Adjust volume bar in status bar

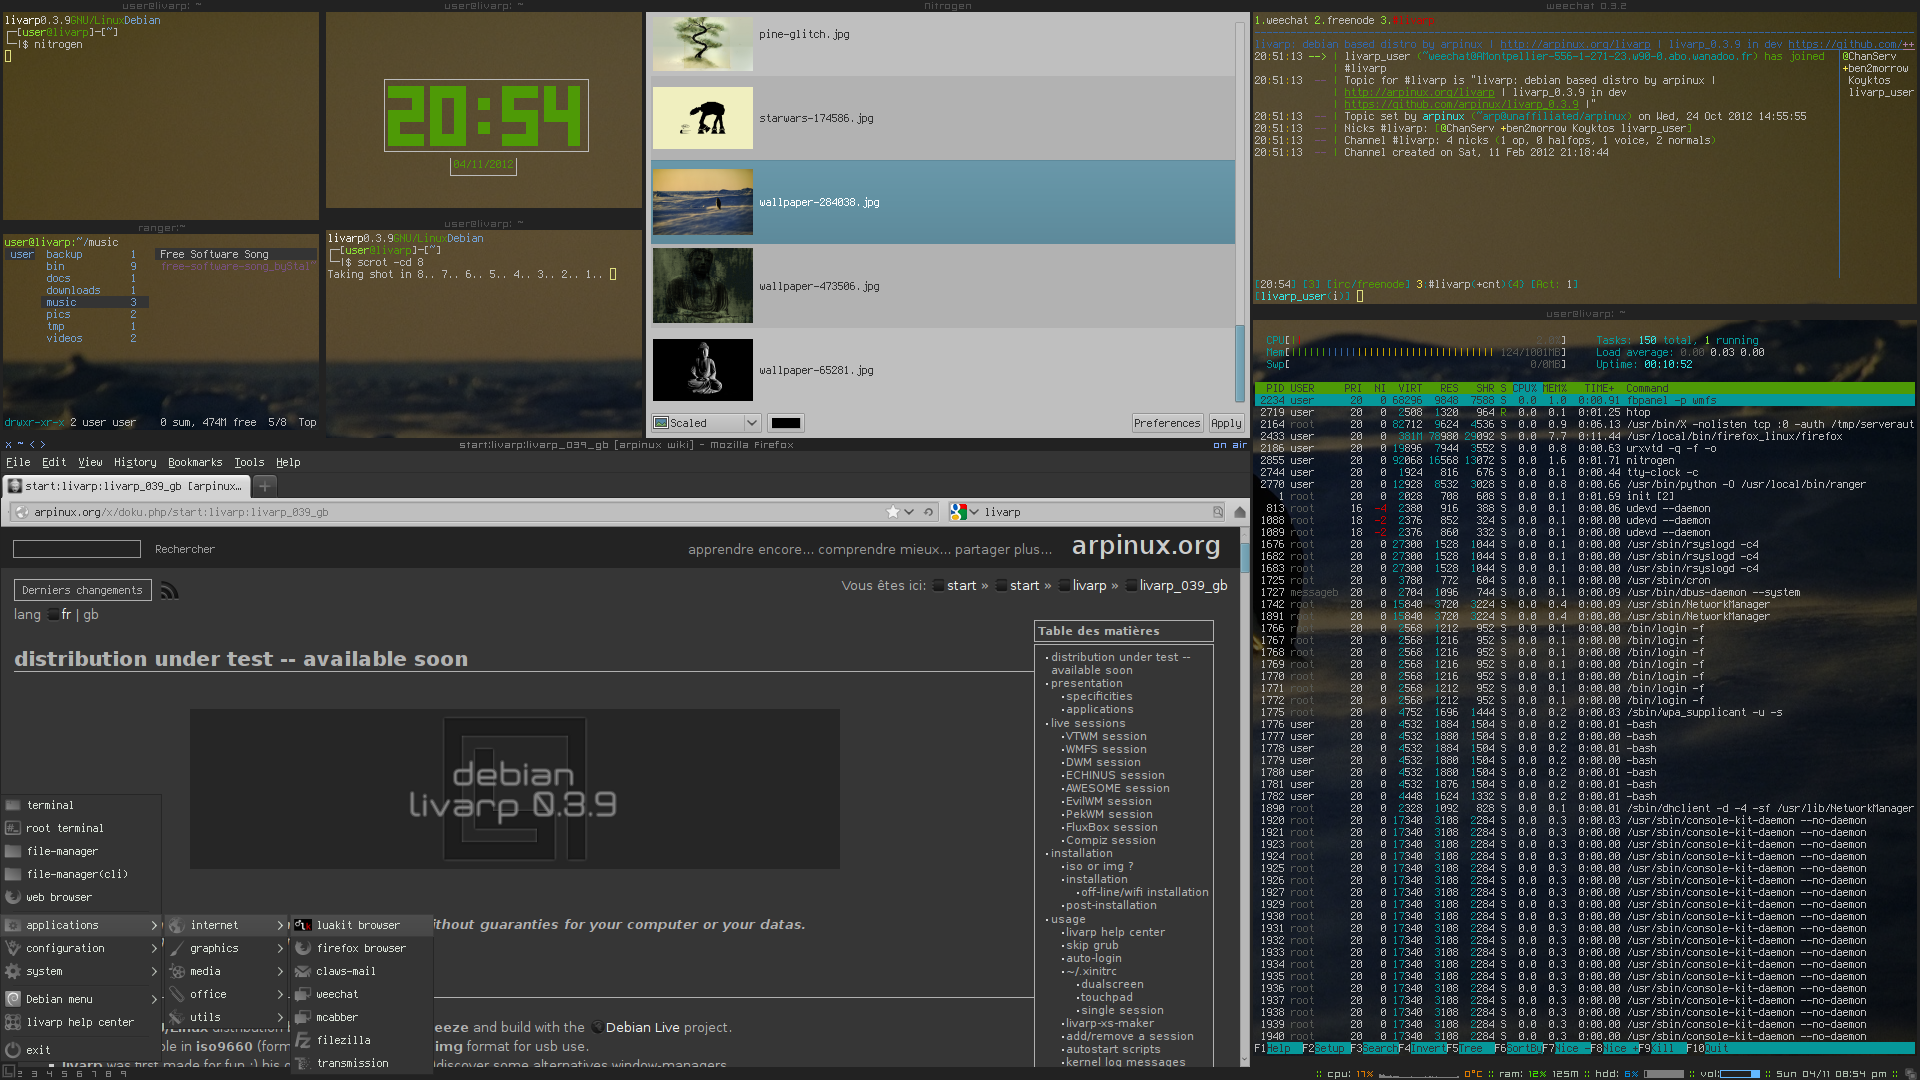pos(1740,1073)
